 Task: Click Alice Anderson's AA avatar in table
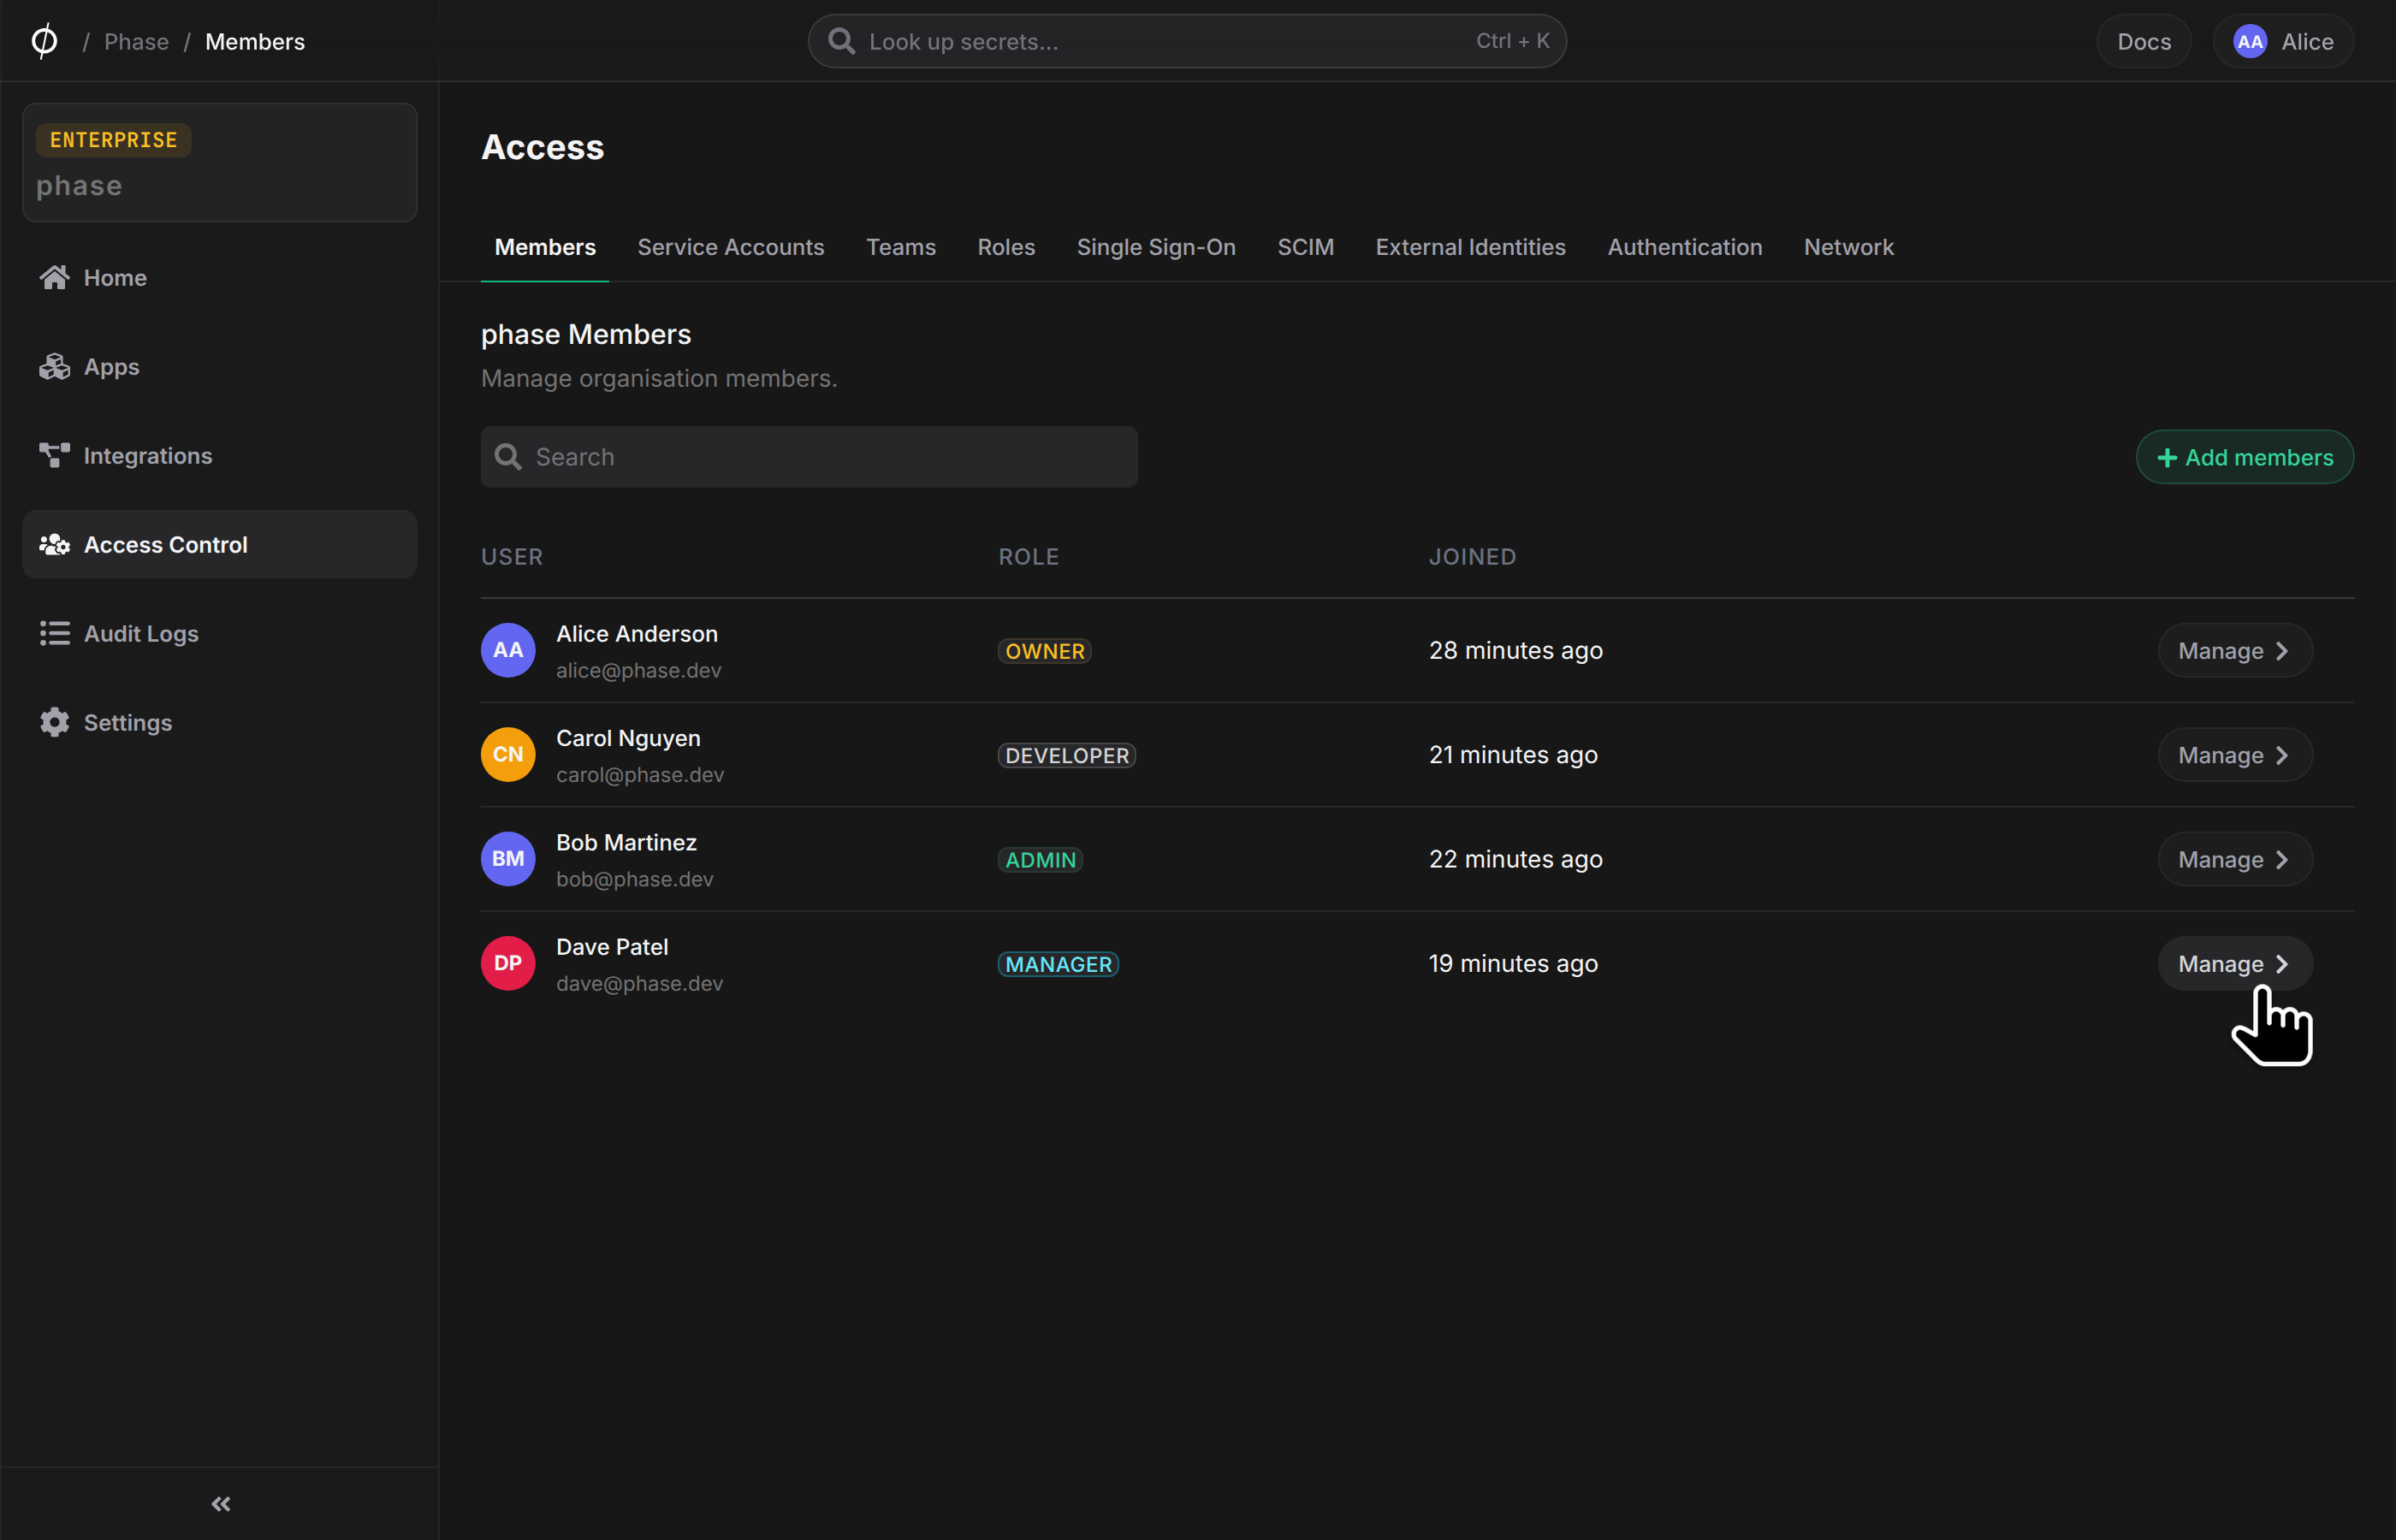click(508, 650)
